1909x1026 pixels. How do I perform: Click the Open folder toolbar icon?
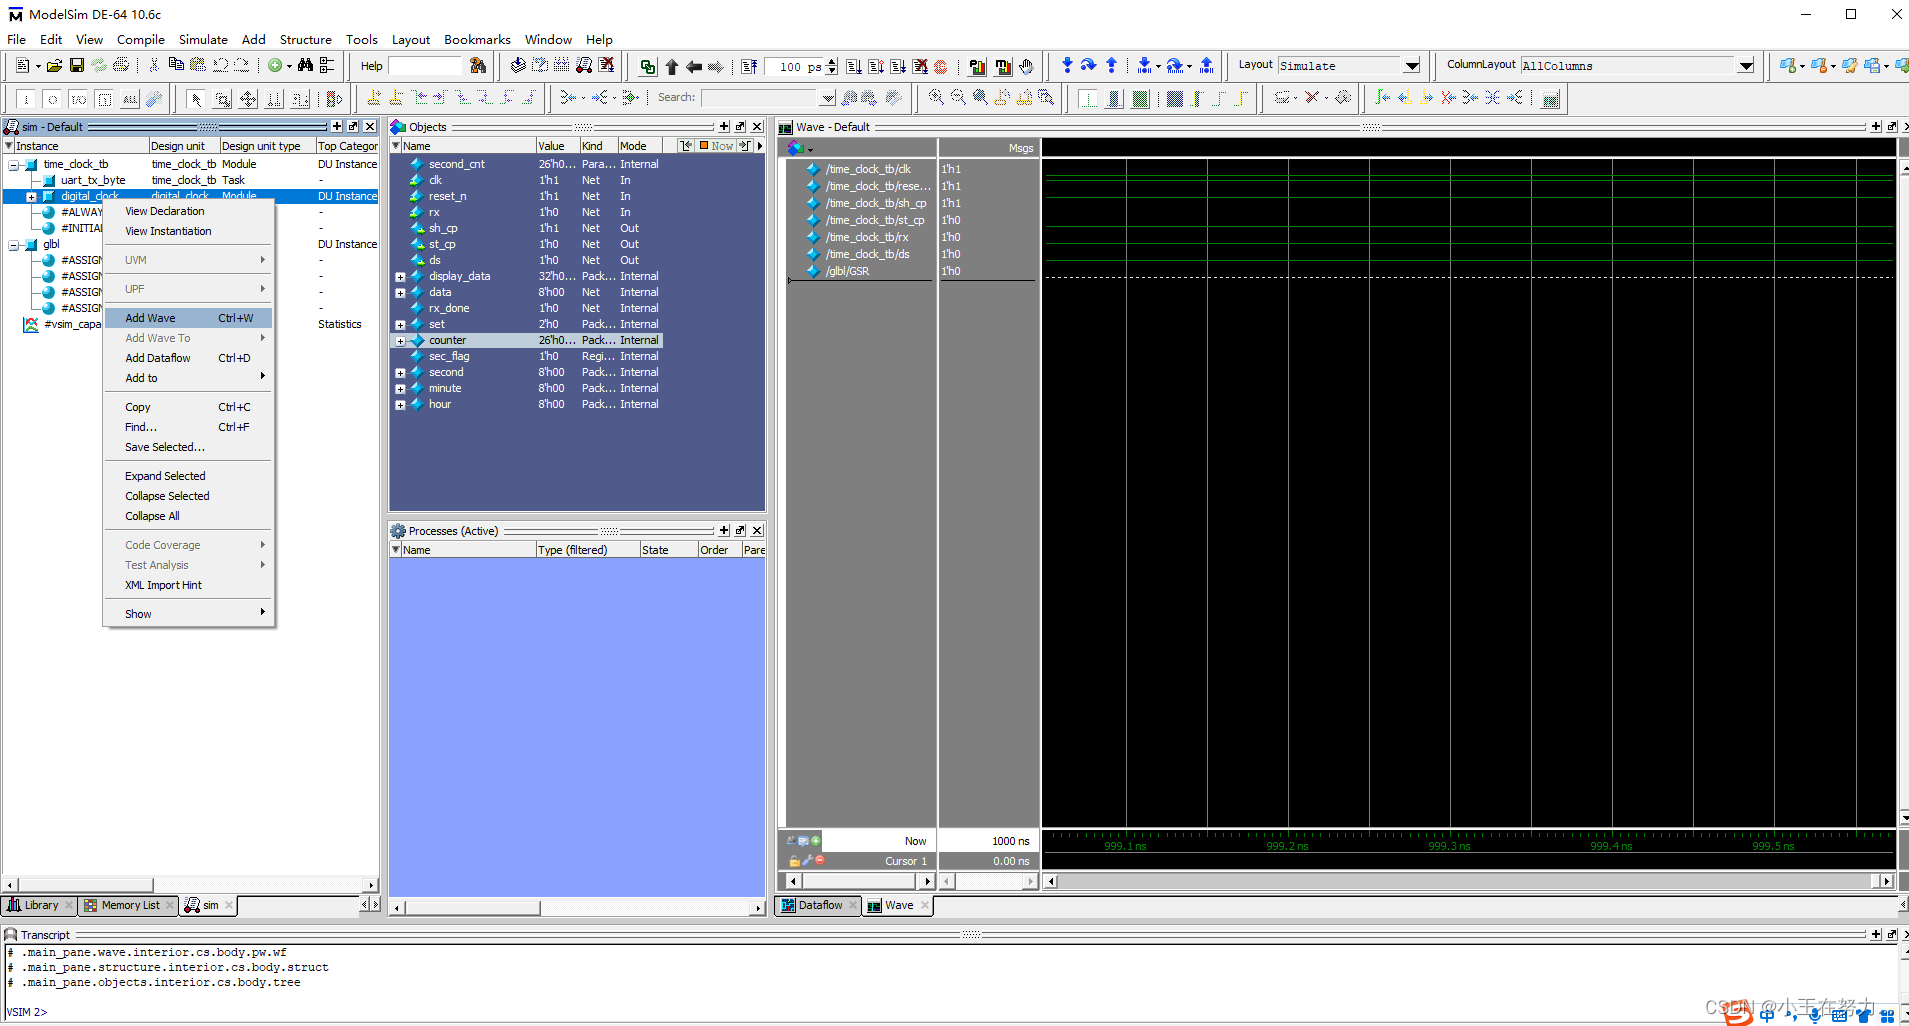point(54,66)
